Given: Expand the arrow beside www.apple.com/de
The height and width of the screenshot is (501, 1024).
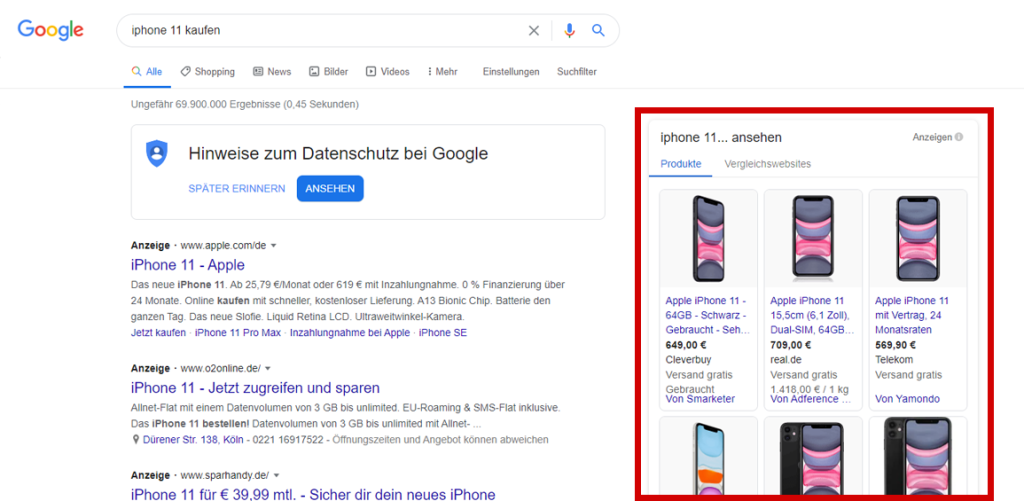Looking at the screenshot, I should (x=274, y=246).
